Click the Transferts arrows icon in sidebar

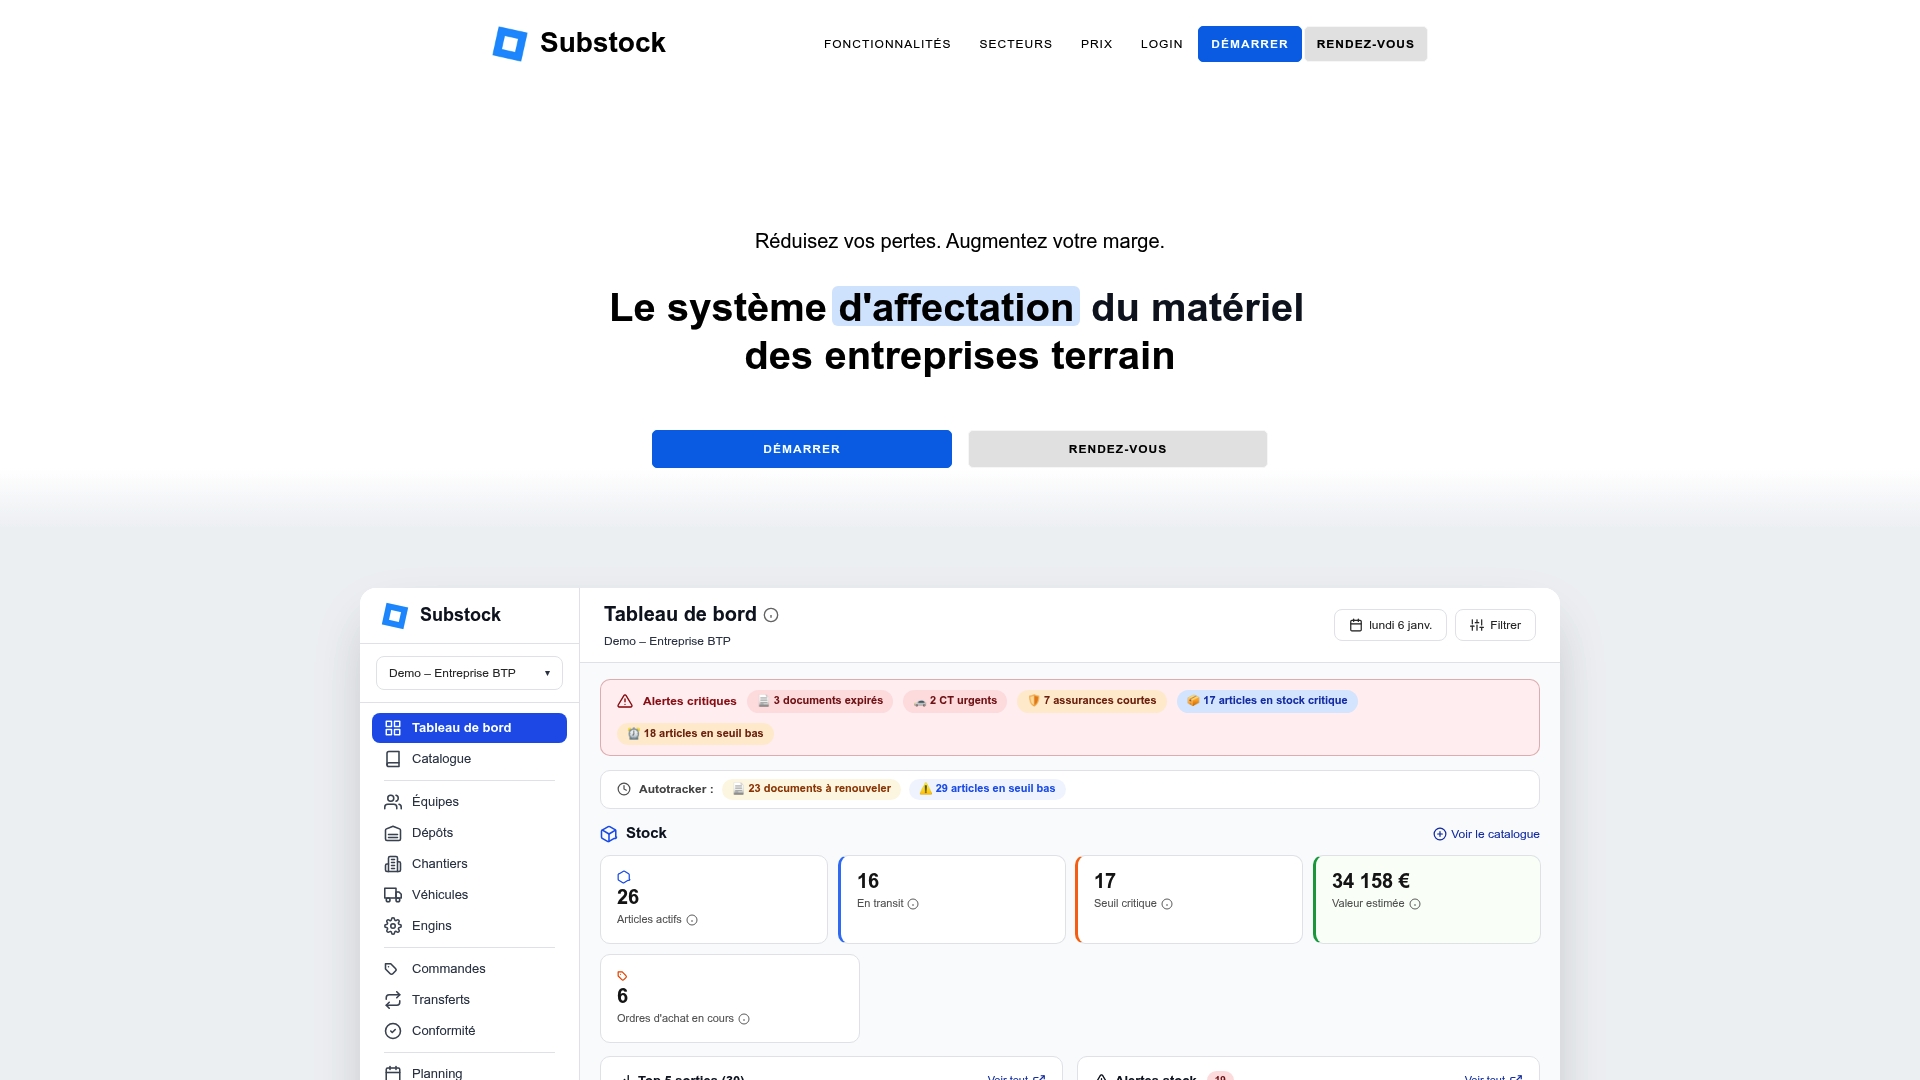(393, 1000)
